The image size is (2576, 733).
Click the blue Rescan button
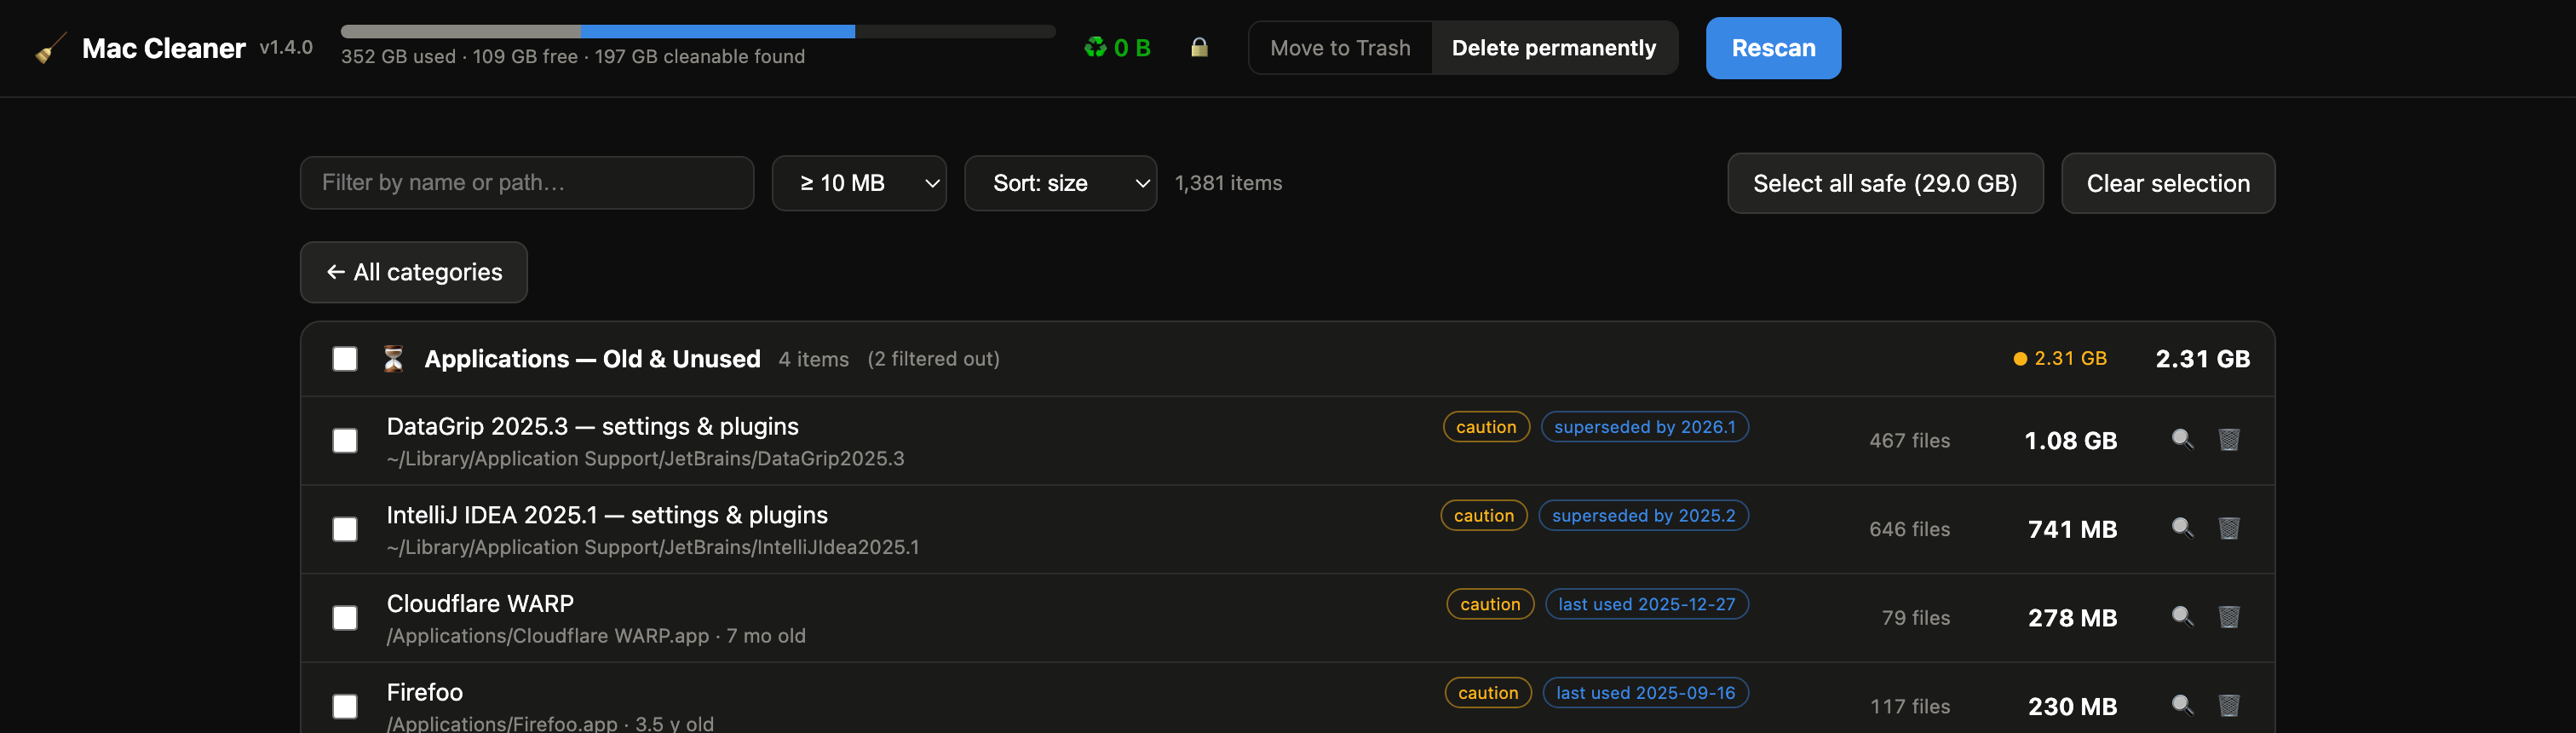[x=1773, y=48]
